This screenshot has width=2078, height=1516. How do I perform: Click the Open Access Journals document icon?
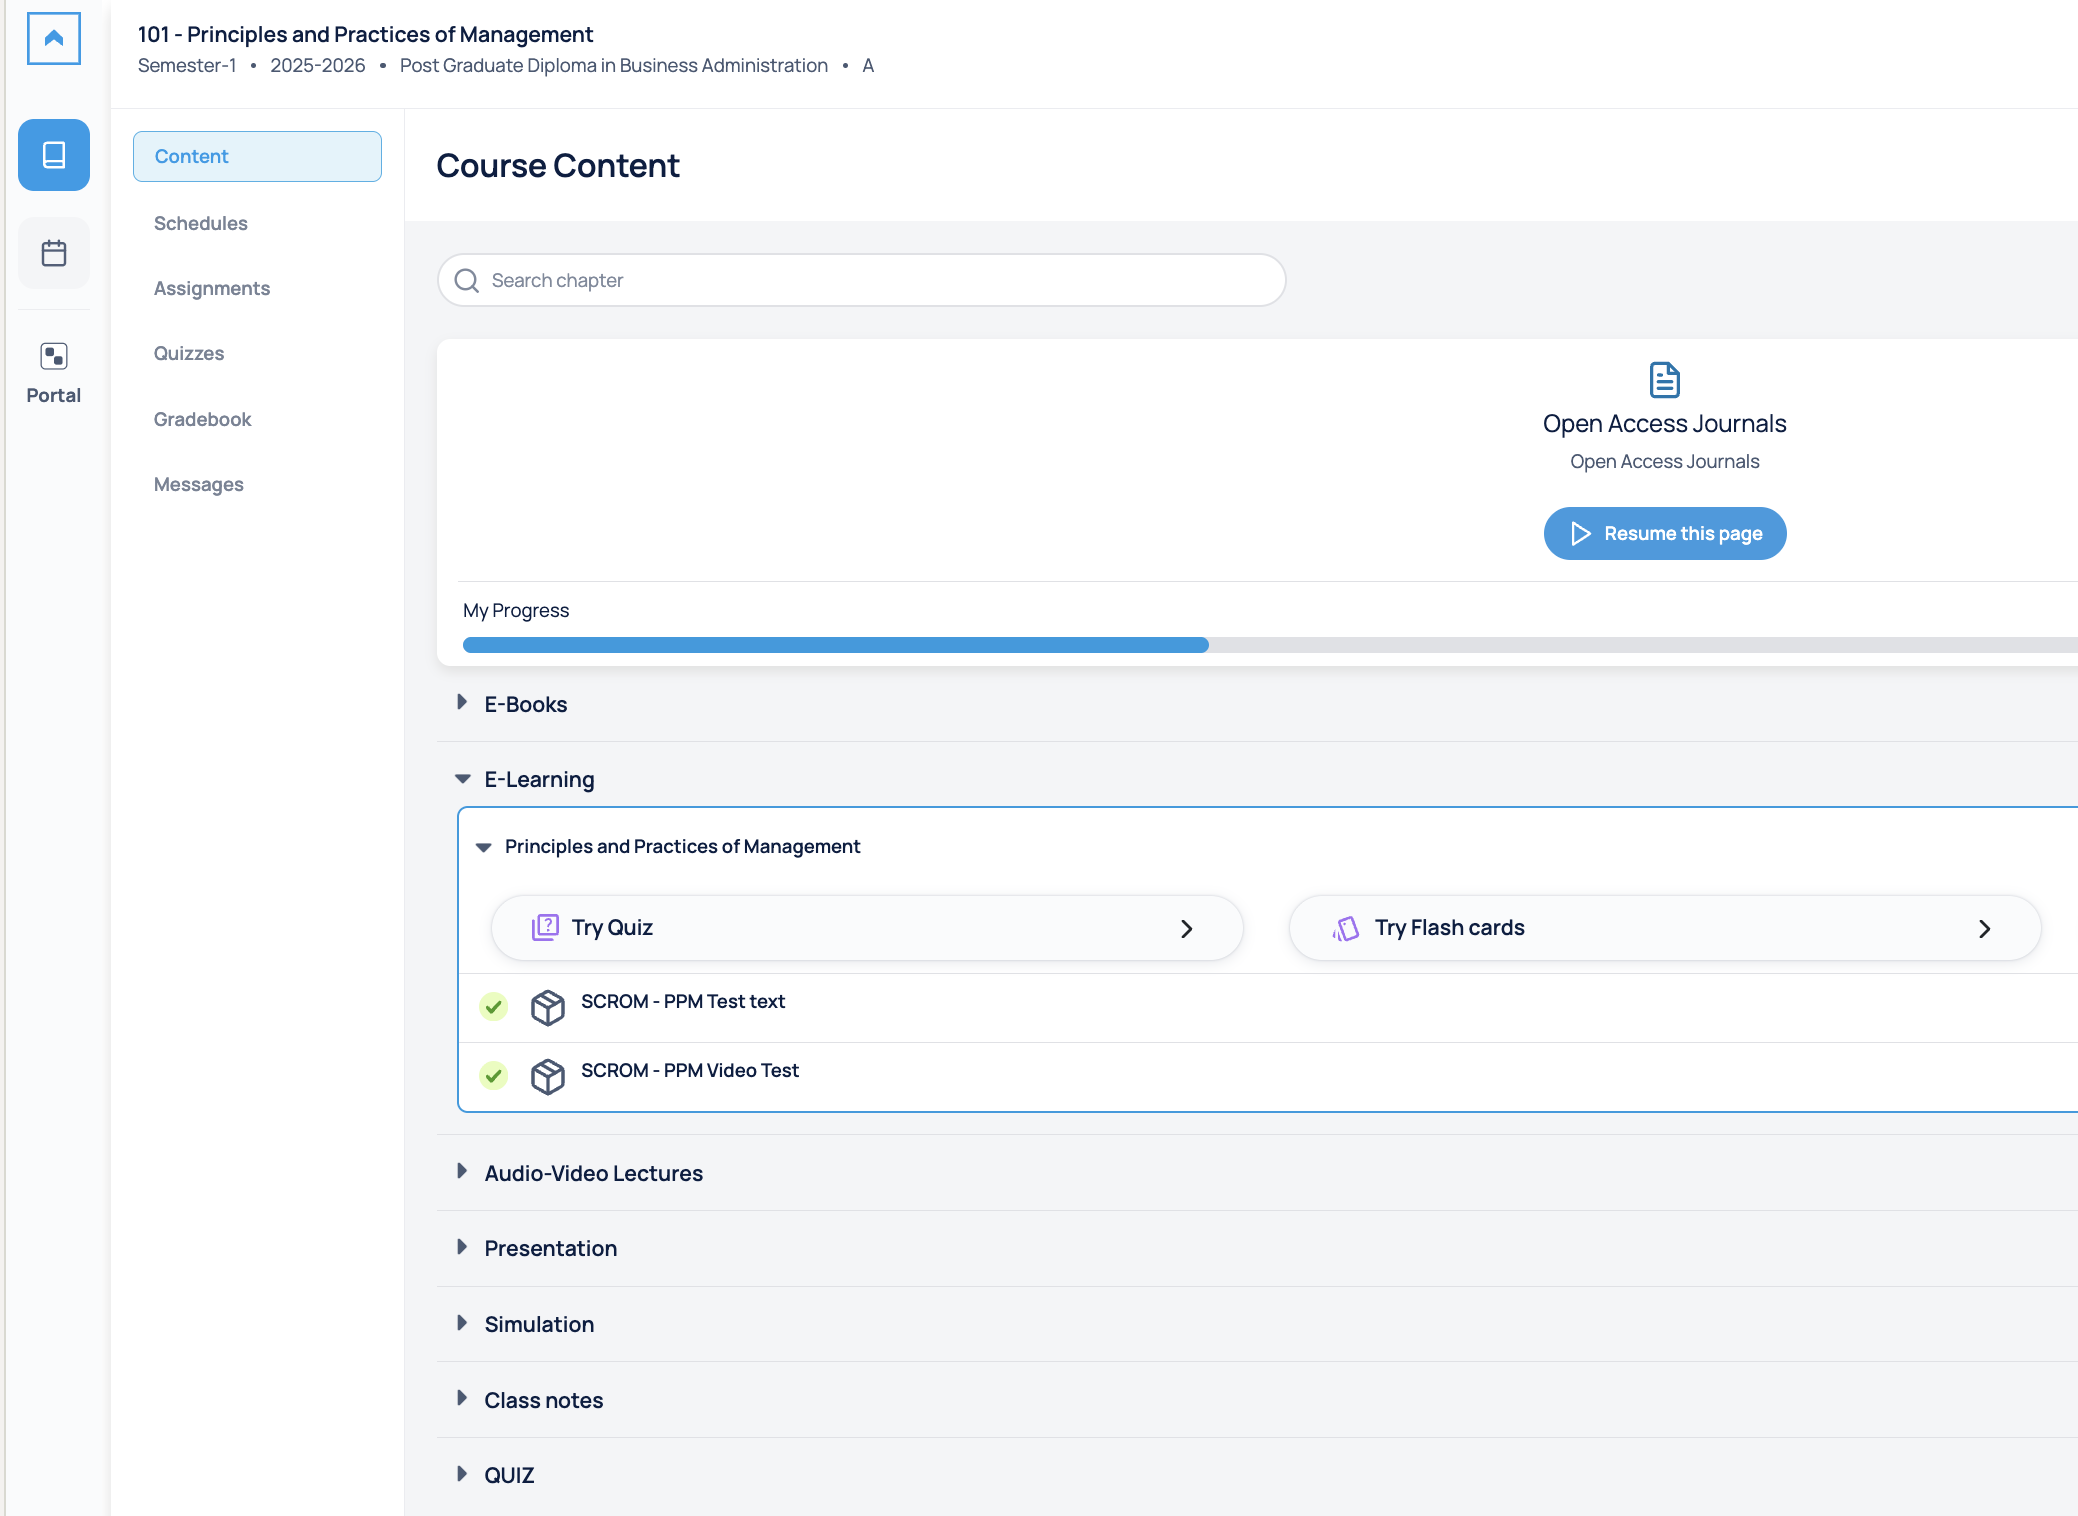1663,380
